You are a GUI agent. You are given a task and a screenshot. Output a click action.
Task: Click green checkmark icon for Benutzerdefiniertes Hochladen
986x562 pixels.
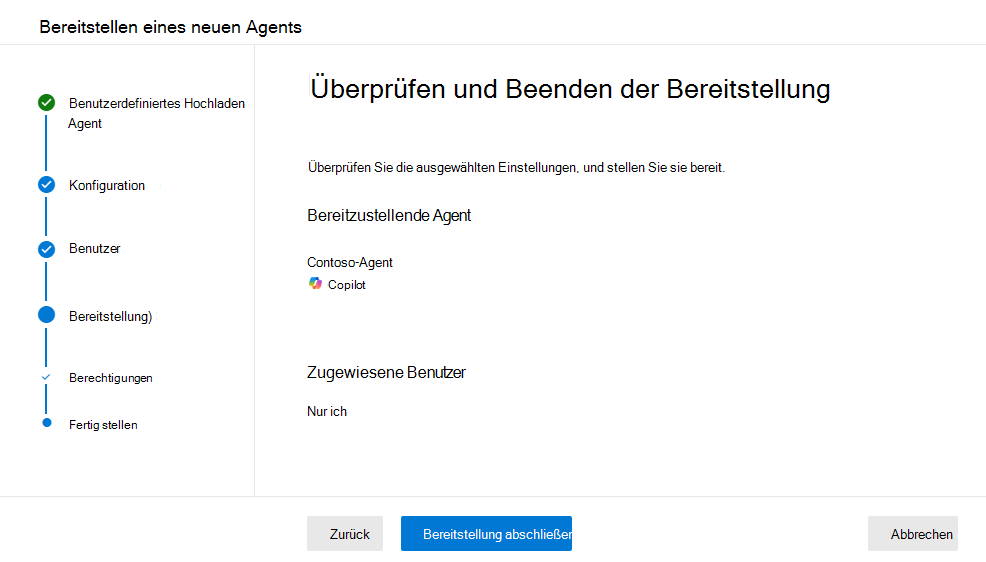pyautogui.click(x=47, y=102)
